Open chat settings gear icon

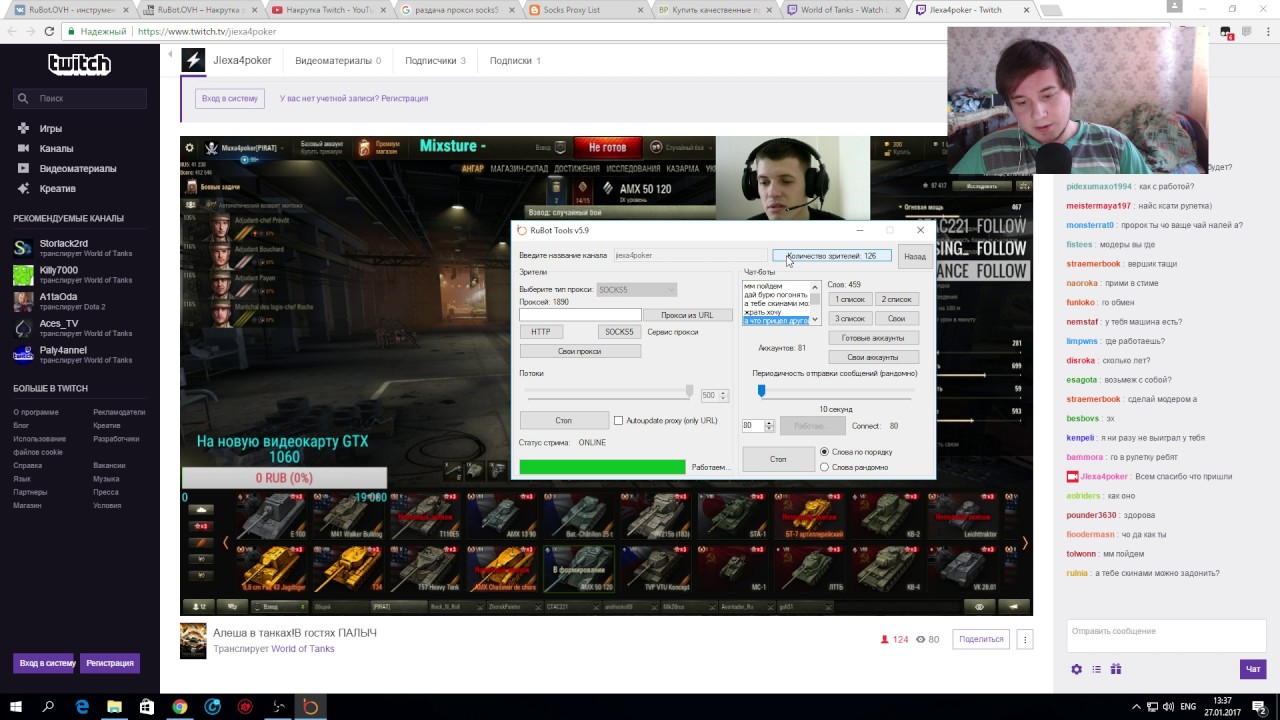1076,669
